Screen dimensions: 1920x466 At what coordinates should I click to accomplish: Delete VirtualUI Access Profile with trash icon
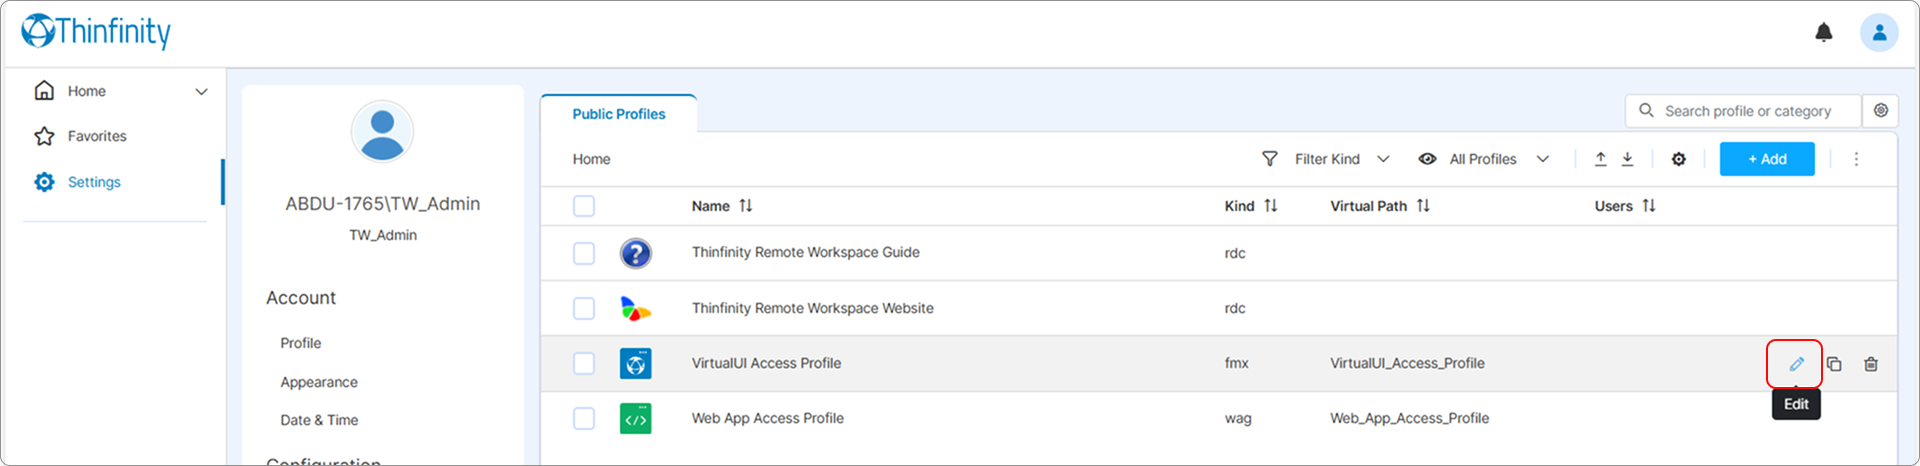pyautogui.click(x=1871, y=364)
